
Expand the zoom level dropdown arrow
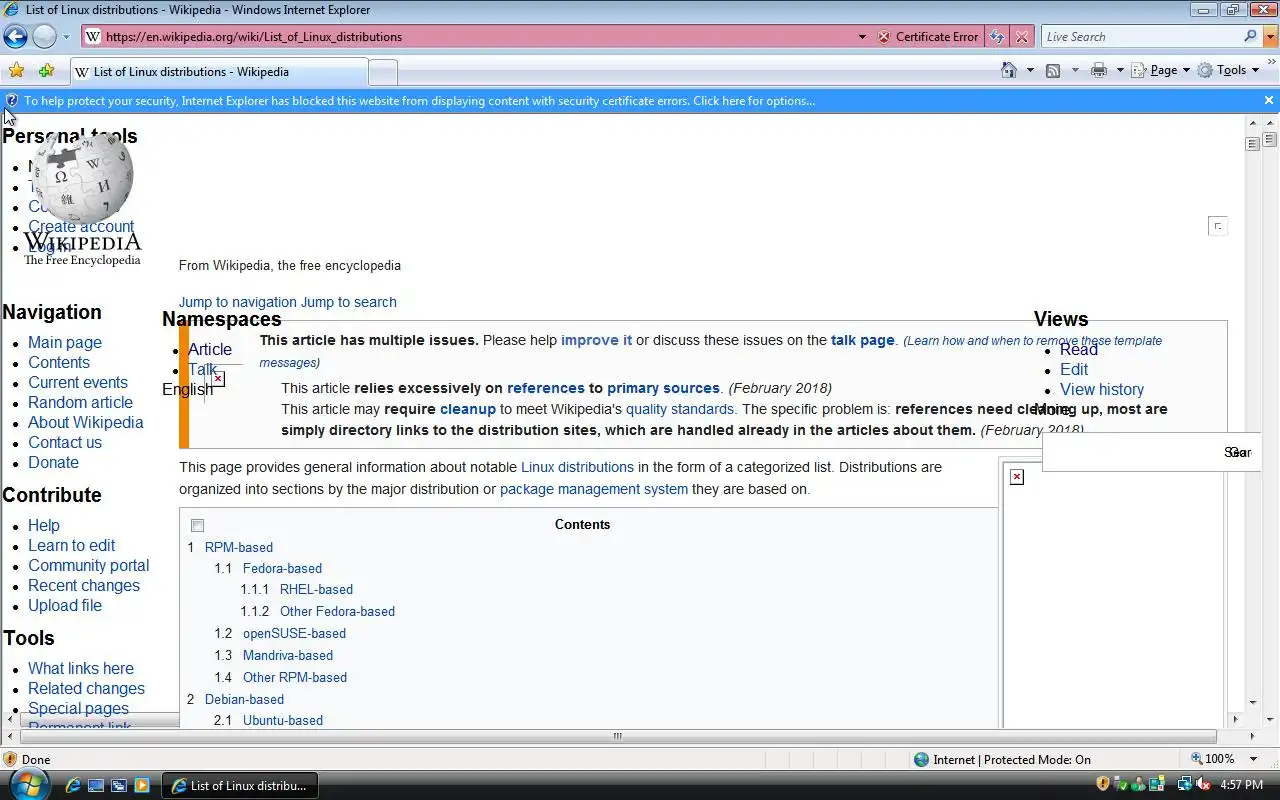(x=1254, y=759)
